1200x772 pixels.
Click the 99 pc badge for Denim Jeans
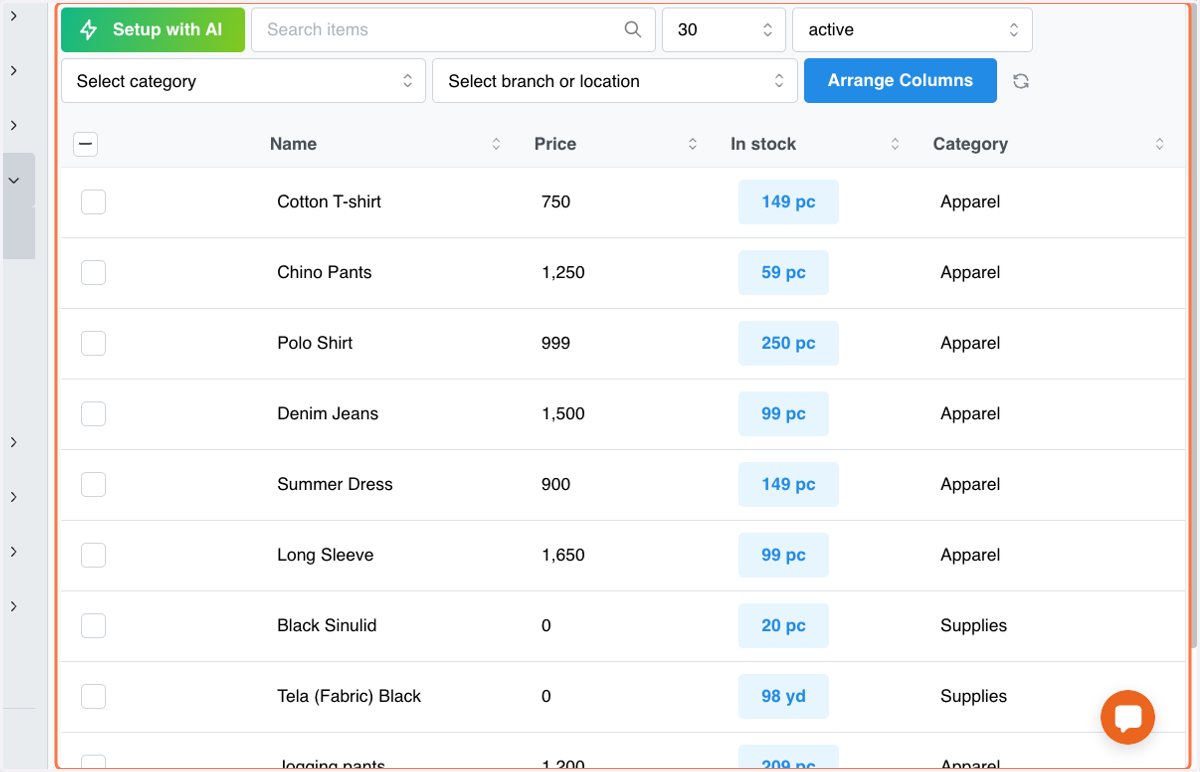783,414
